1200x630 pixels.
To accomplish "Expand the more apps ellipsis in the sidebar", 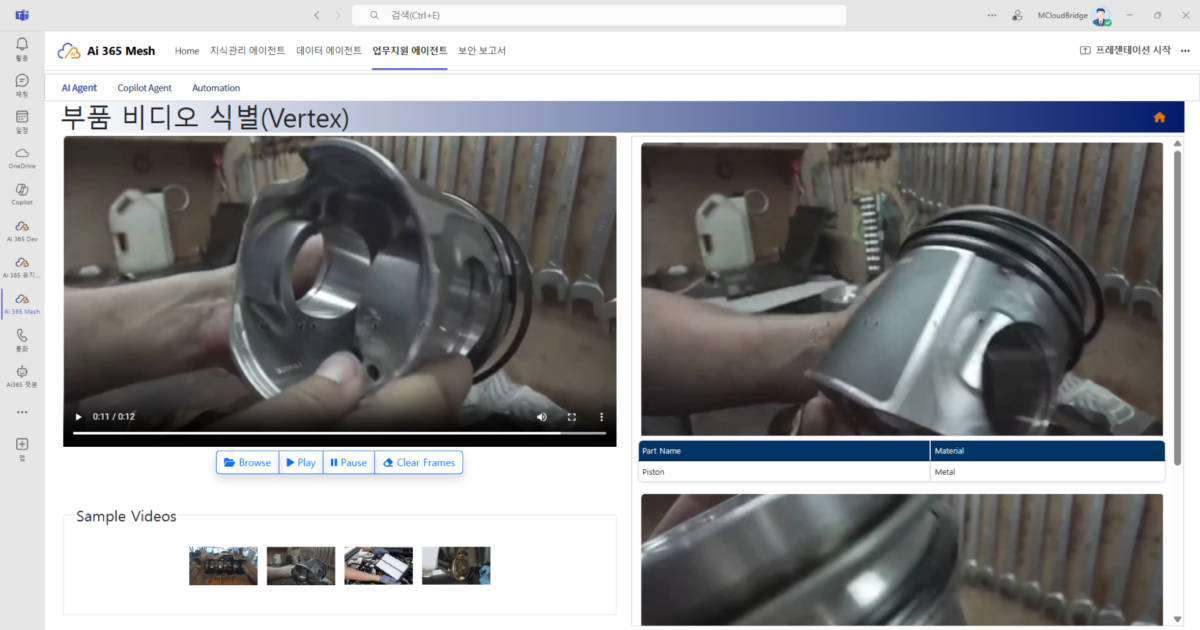I will coord(22,411).
